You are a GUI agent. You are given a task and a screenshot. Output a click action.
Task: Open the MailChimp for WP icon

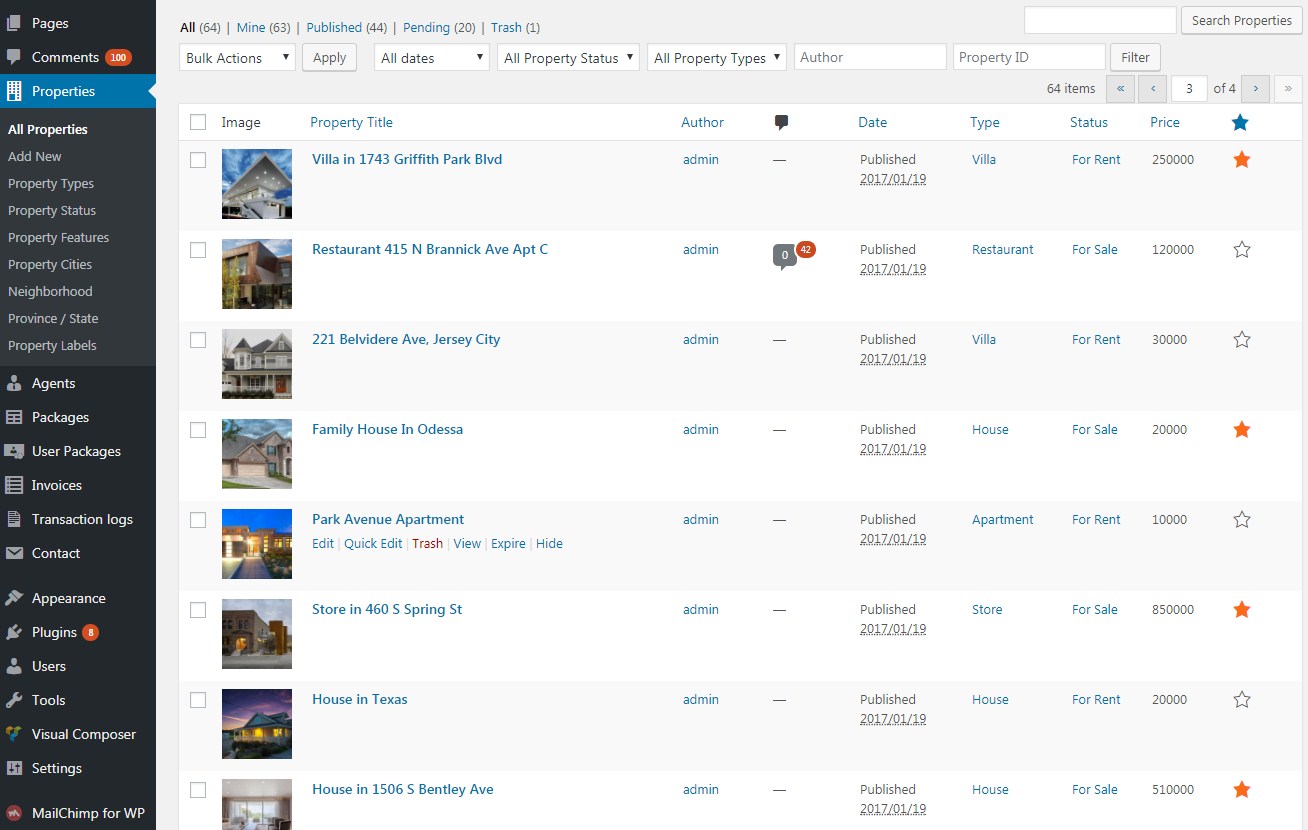(x=14, y=813)
